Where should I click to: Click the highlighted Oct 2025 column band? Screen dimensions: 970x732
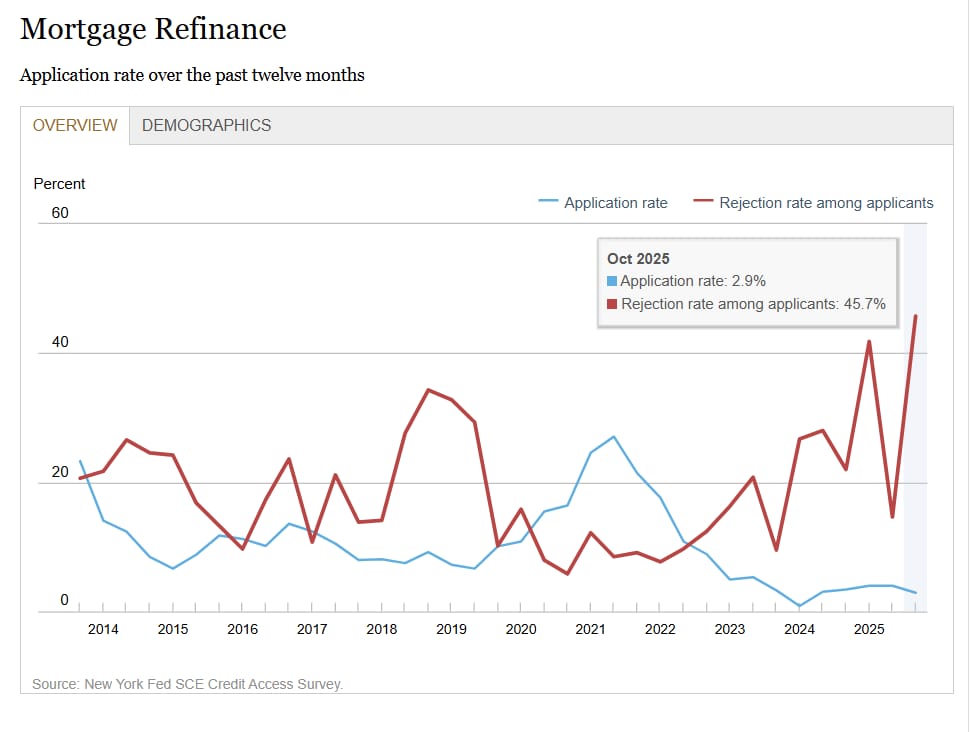916,418
